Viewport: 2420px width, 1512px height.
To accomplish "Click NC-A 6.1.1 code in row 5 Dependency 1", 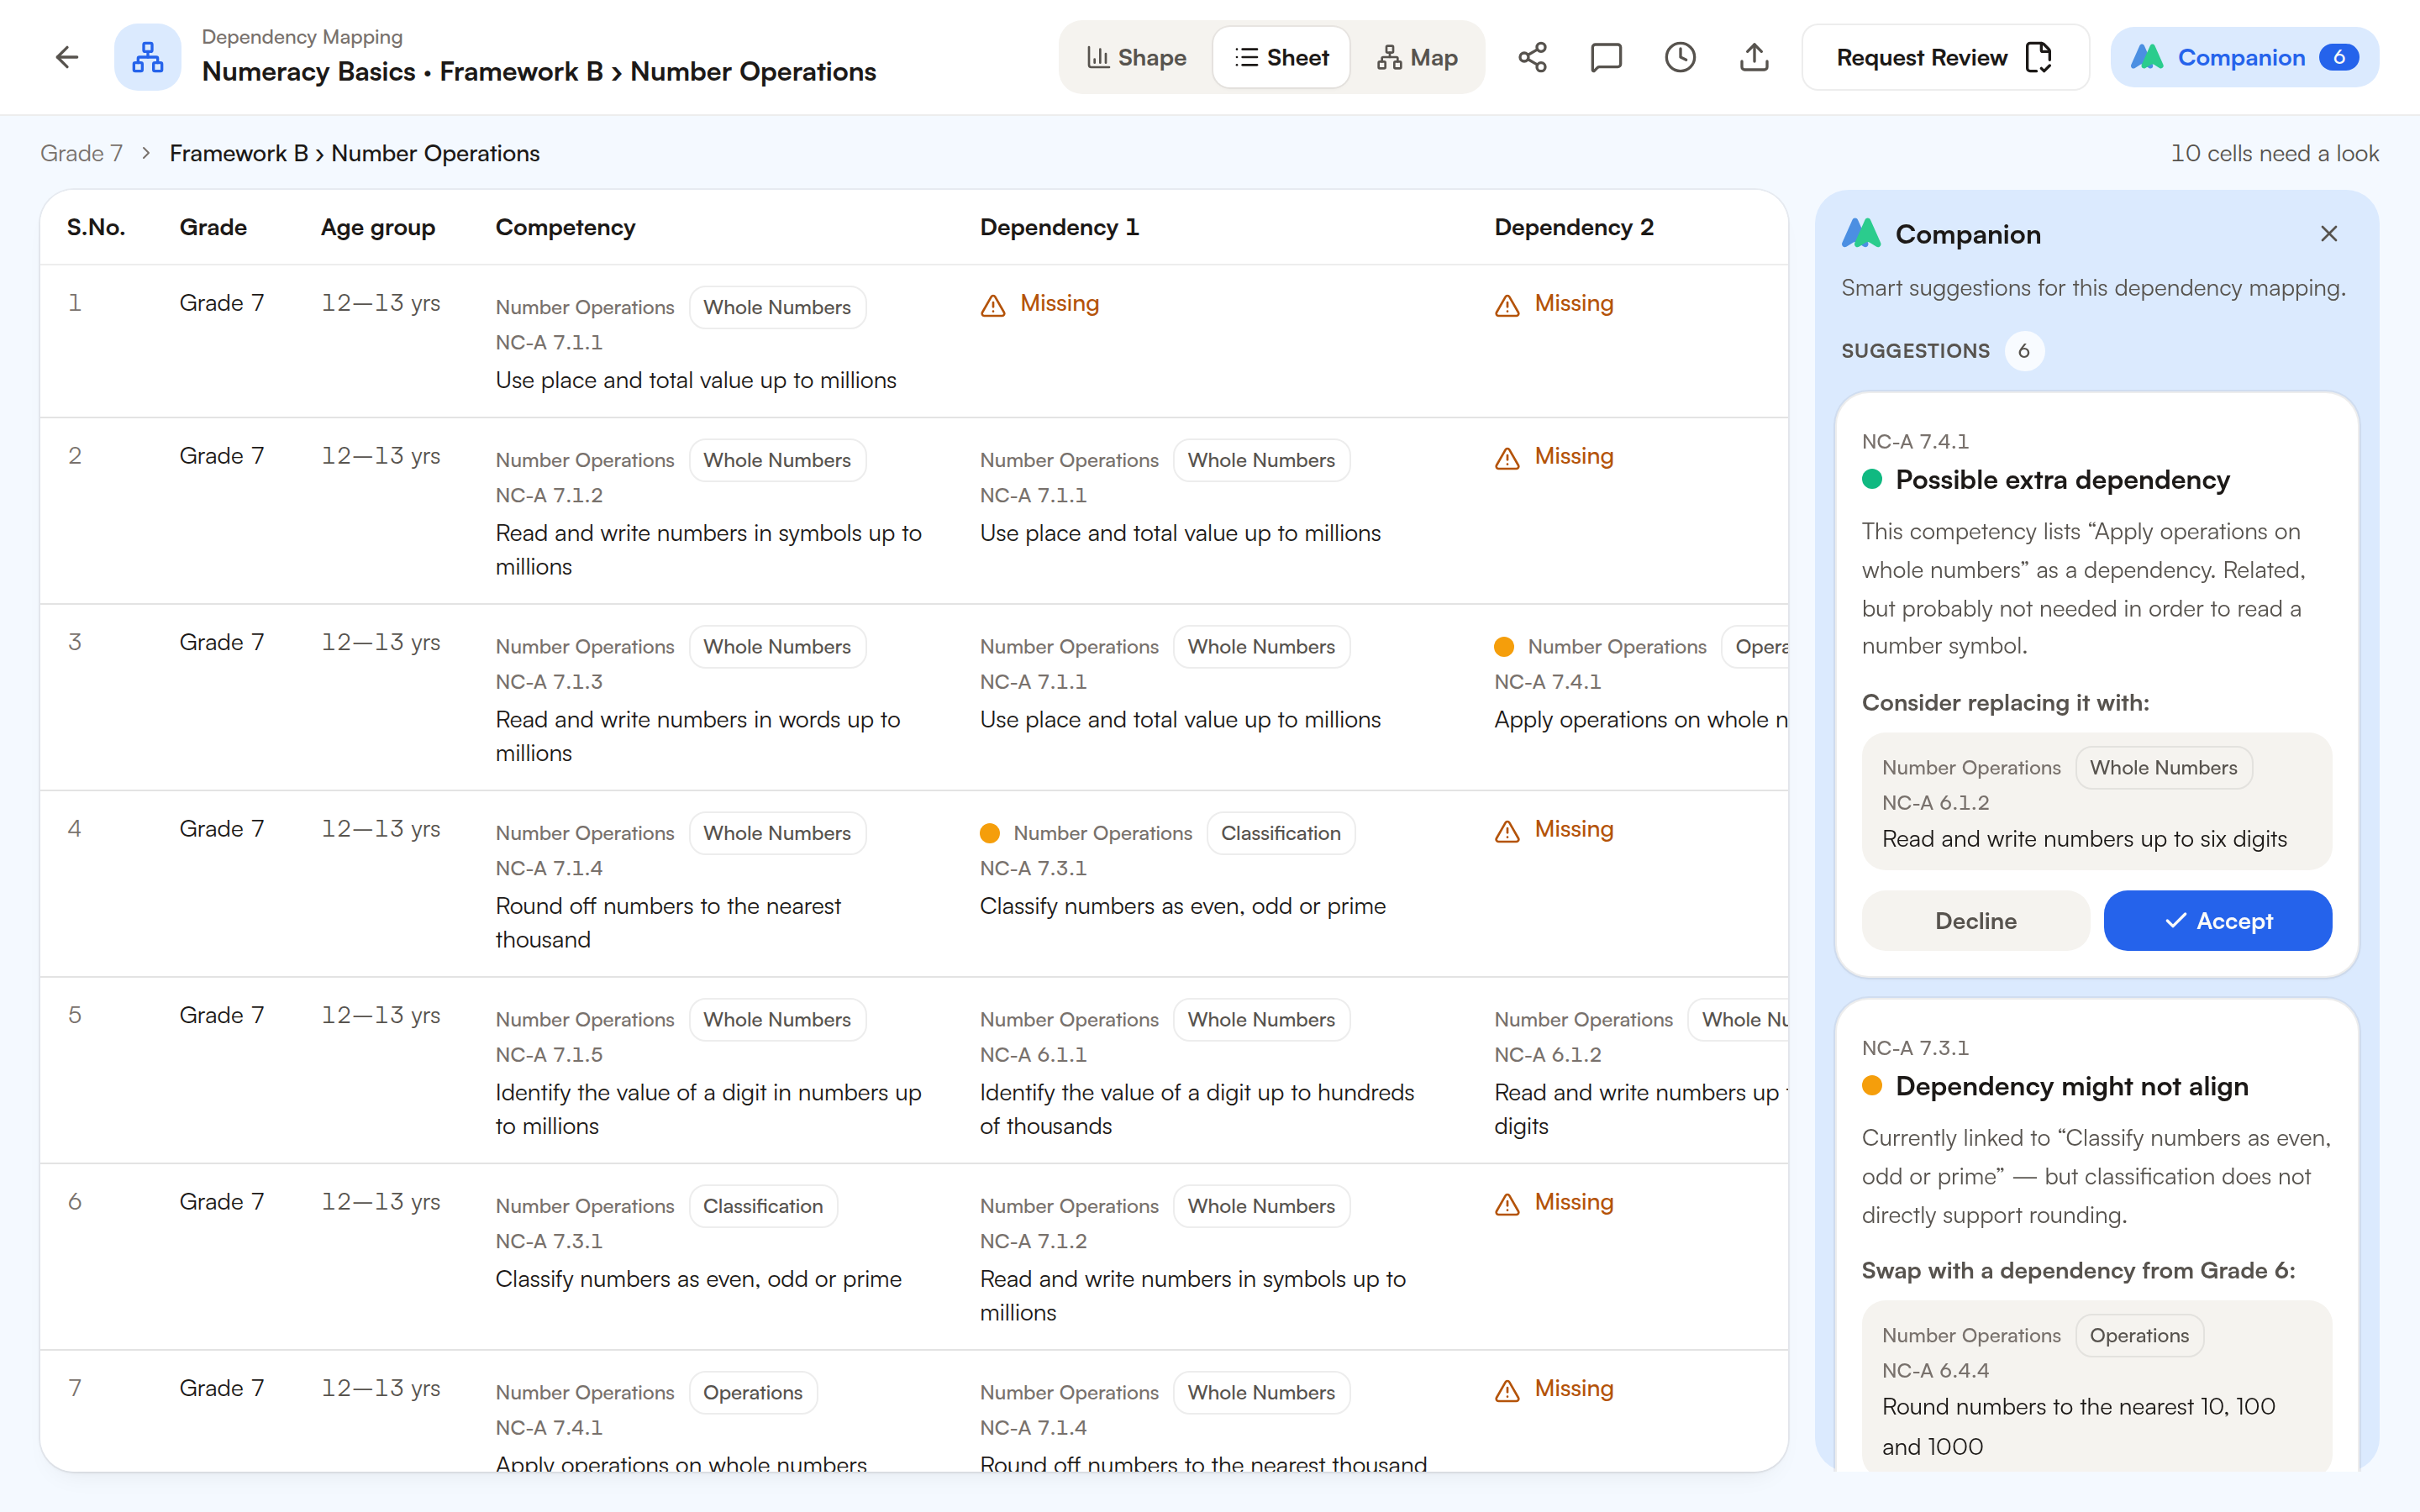I will pos(1033,1054).
